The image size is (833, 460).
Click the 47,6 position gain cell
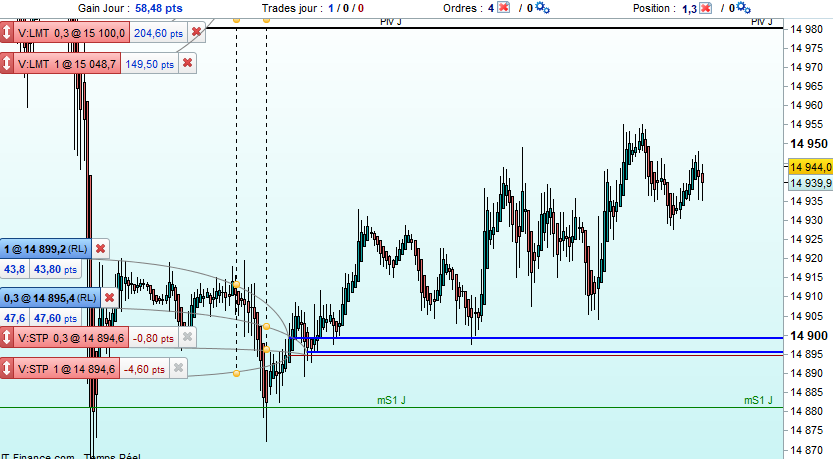click(15, 318)
